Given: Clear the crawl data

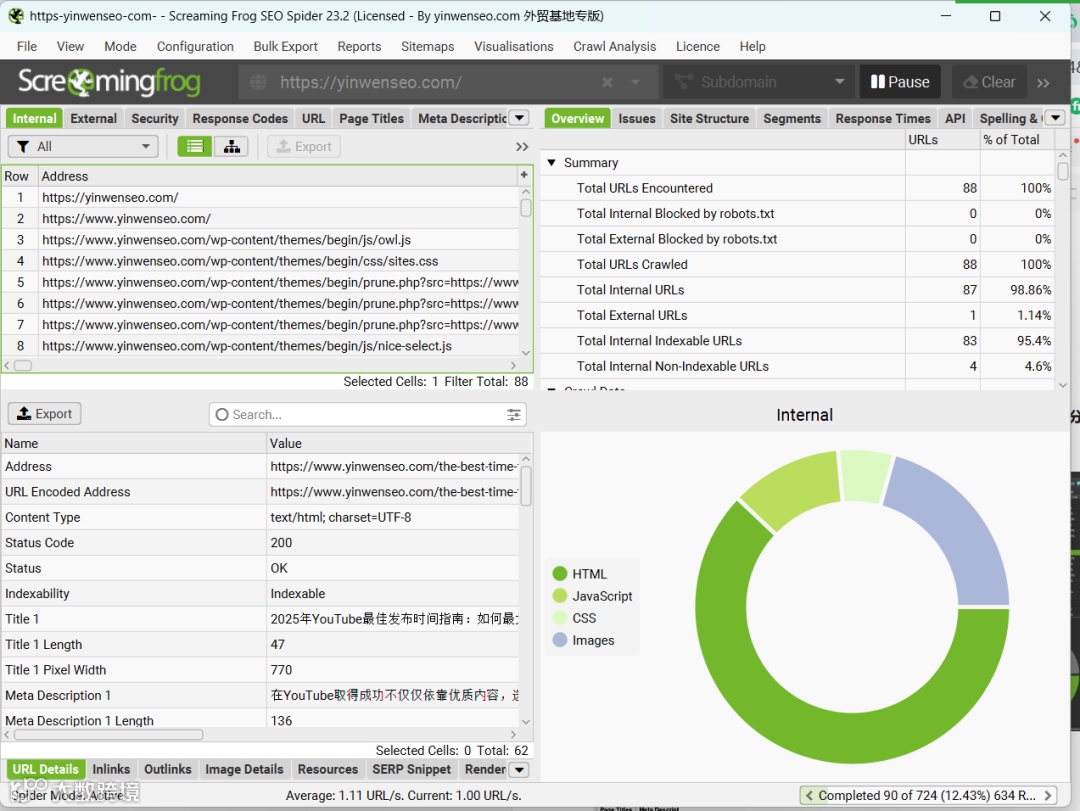Looking at the screenshot, I should tap(989, 82).
